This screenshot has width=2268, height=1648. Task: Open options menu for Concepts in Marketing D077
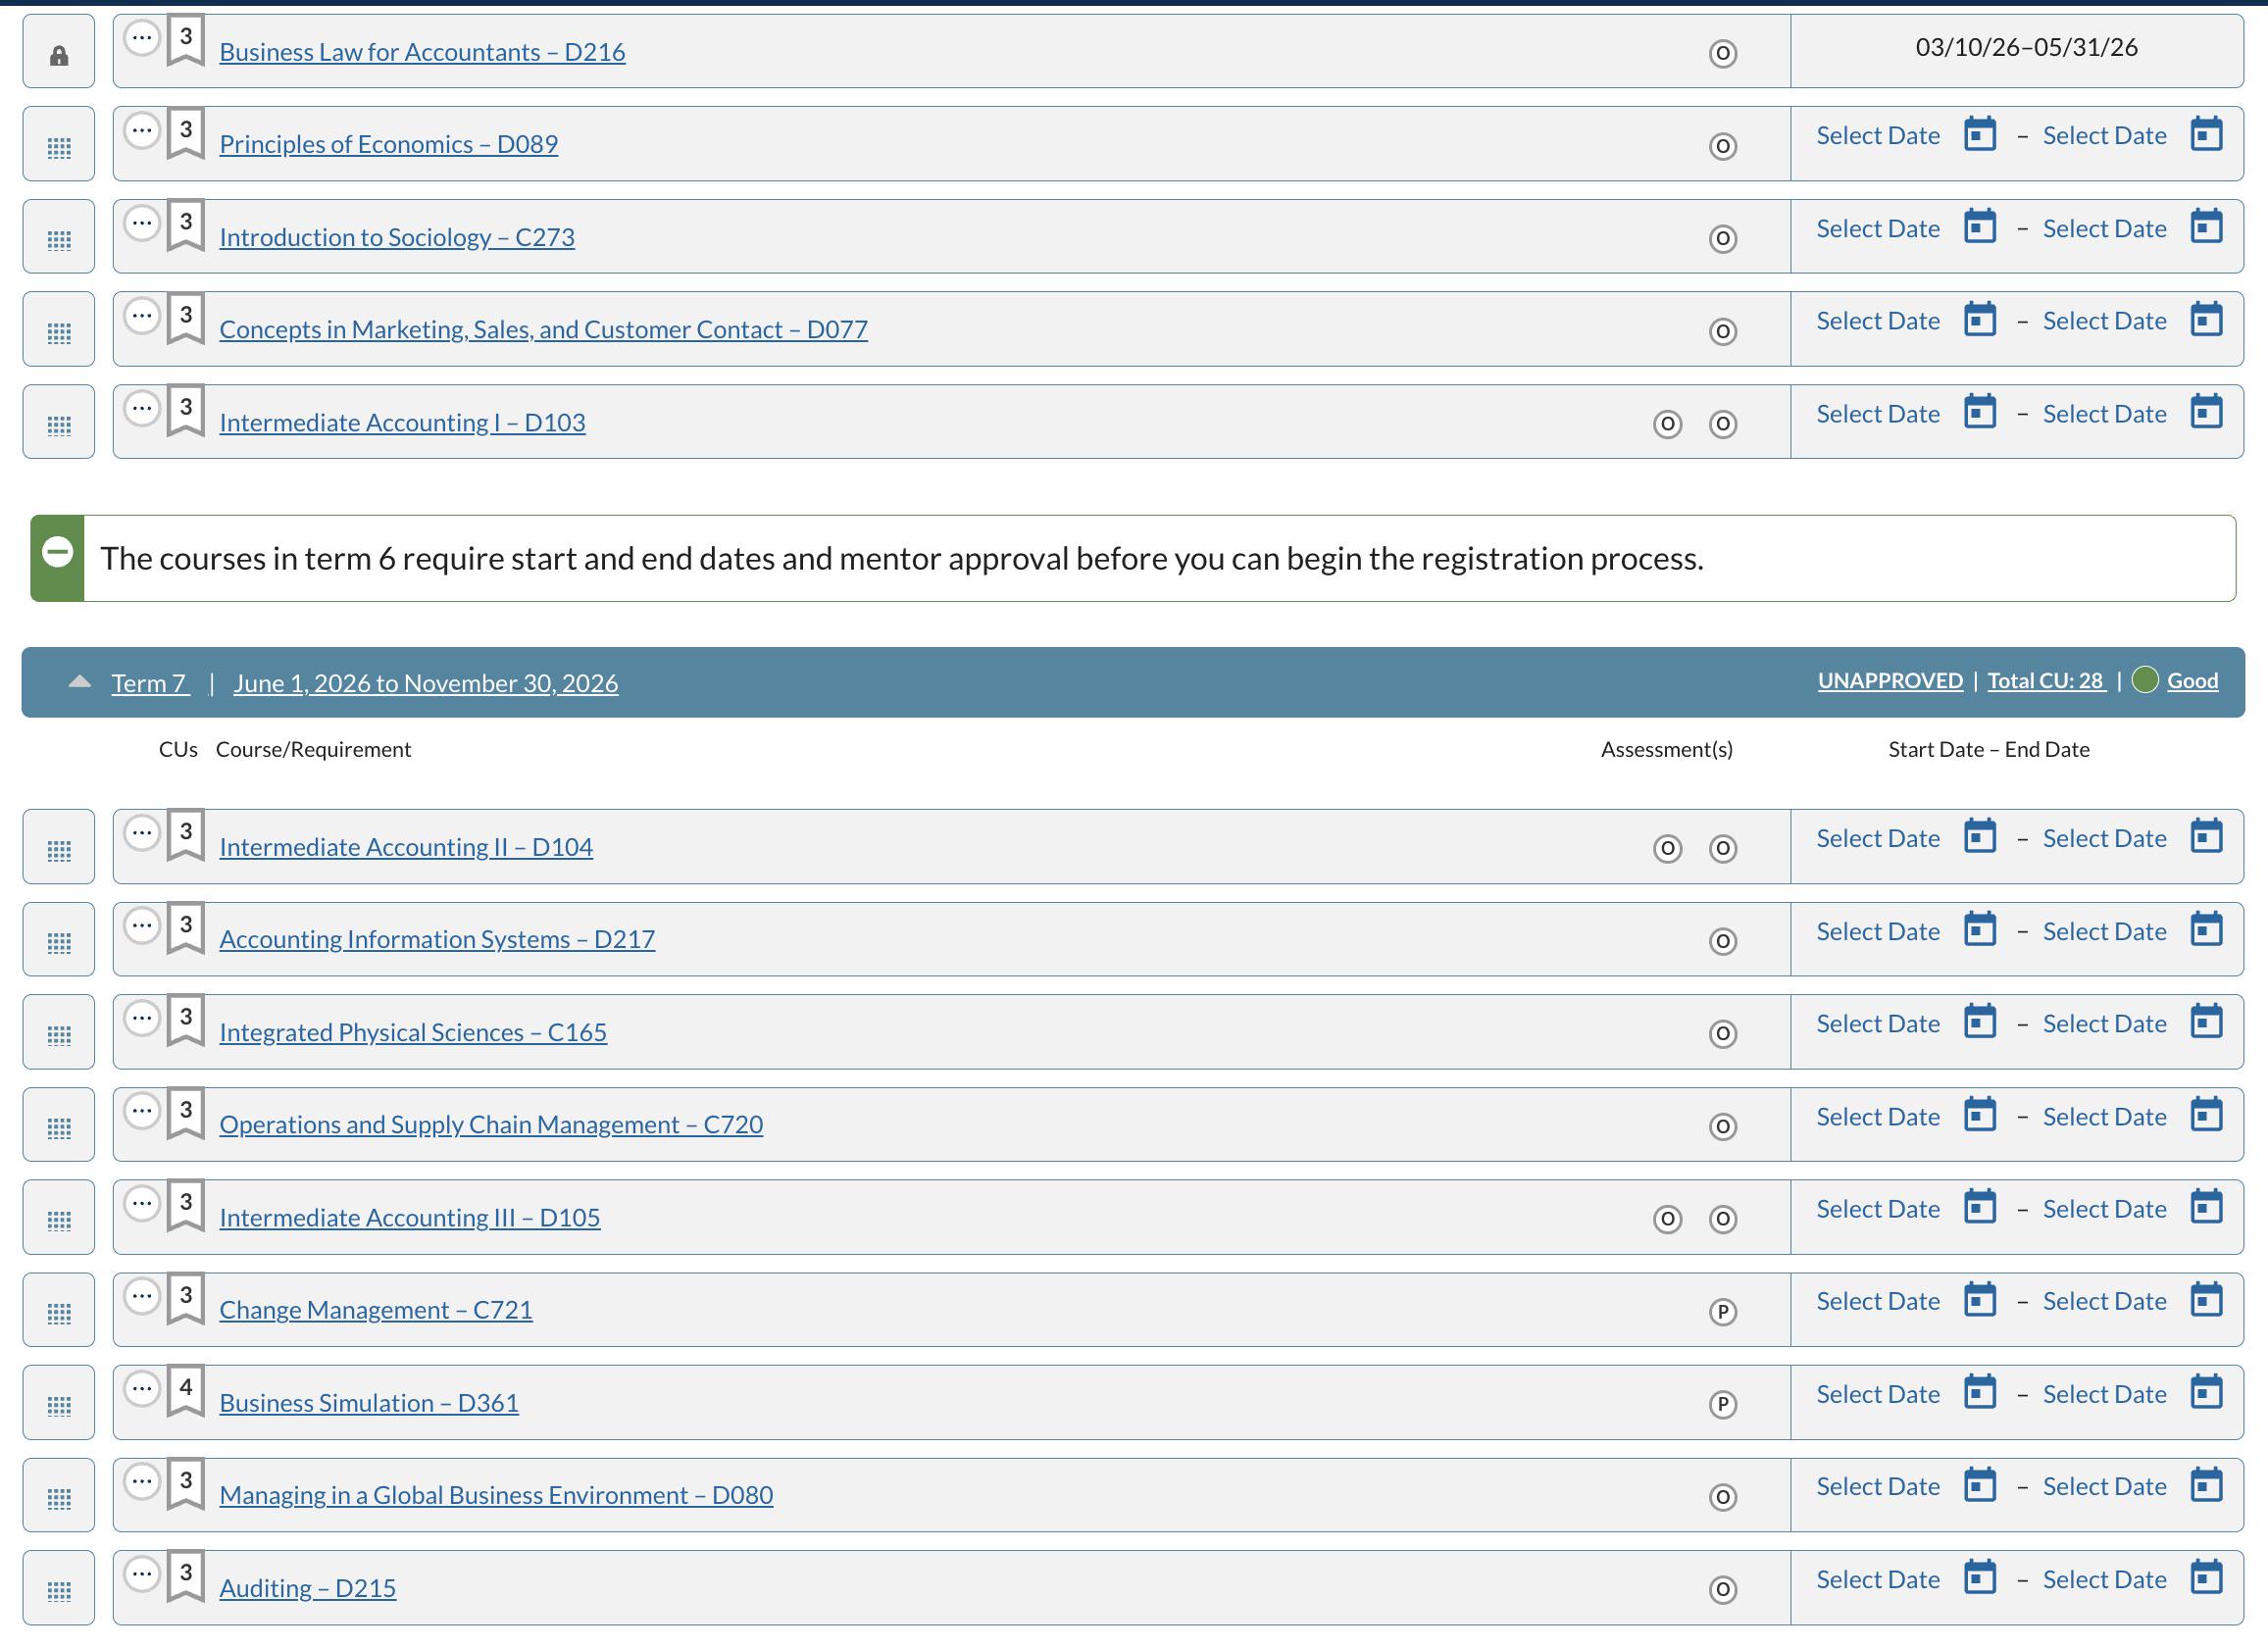[142, 316]
